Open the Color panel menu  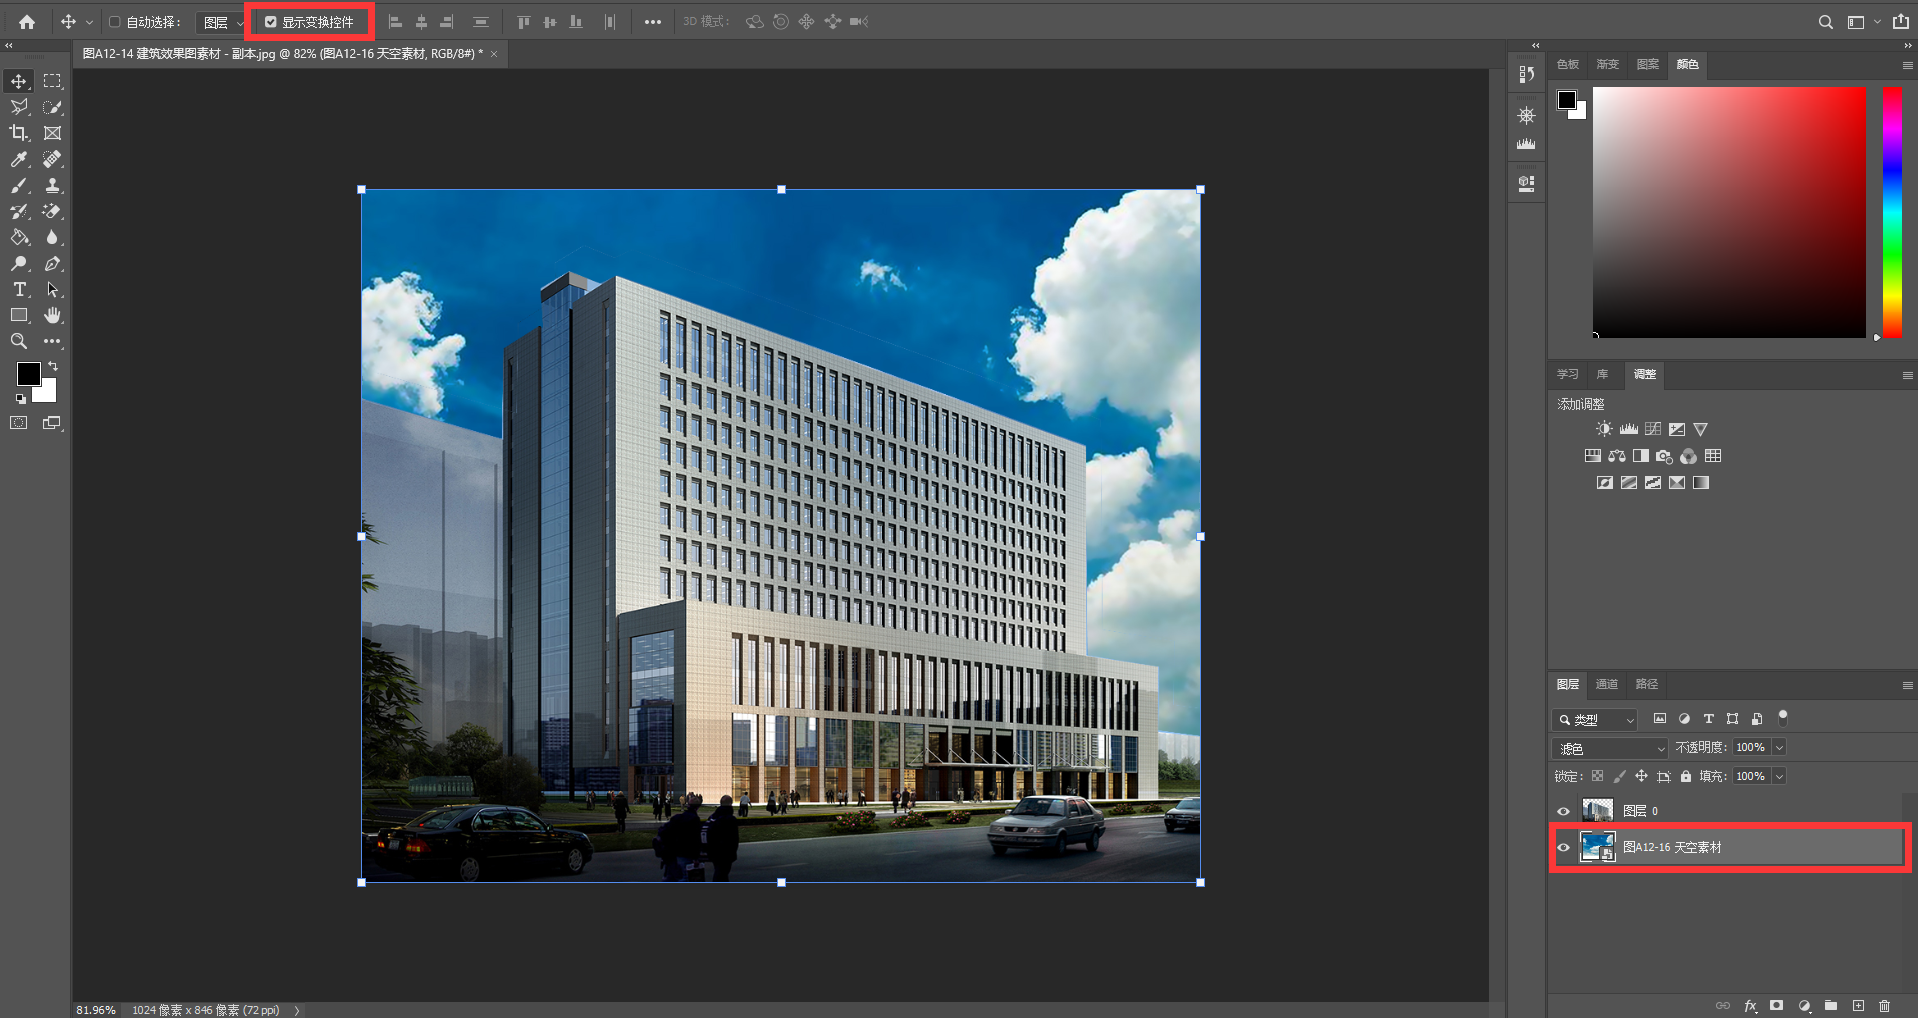1907,65
